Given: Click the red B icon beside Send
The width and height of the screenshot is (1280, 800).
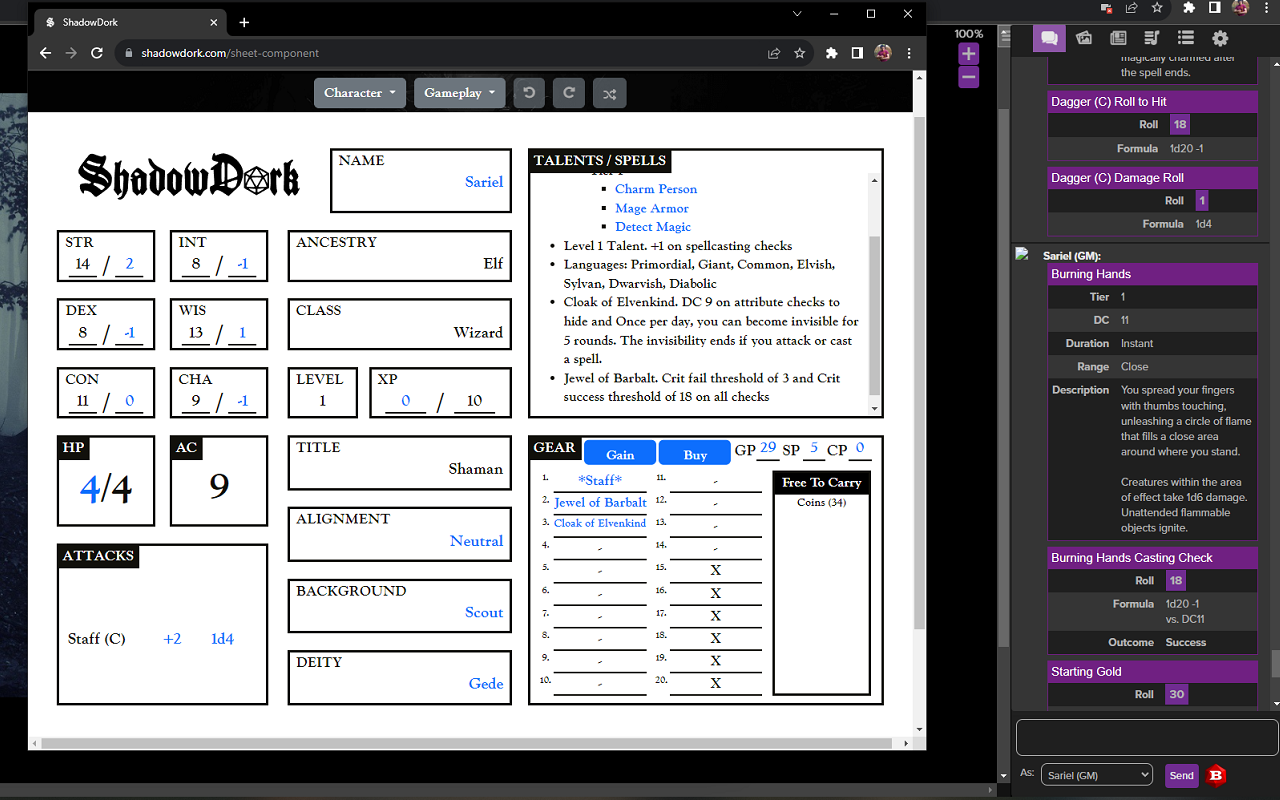Looking at the screenshot, I should tap(1216, 775).
